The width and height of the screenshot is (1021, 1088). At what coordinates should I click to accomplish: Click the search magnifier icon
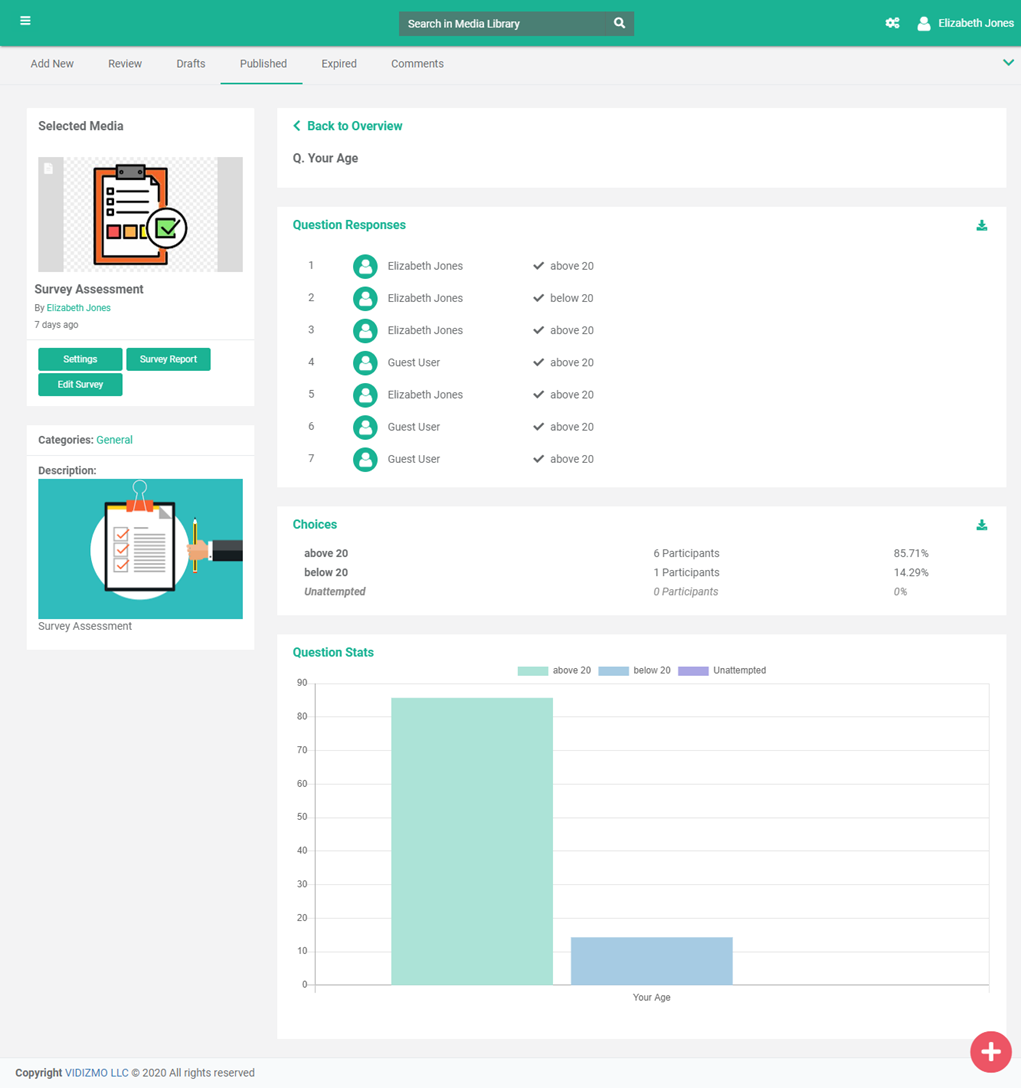pyautogui.click(x=619, y=23)
